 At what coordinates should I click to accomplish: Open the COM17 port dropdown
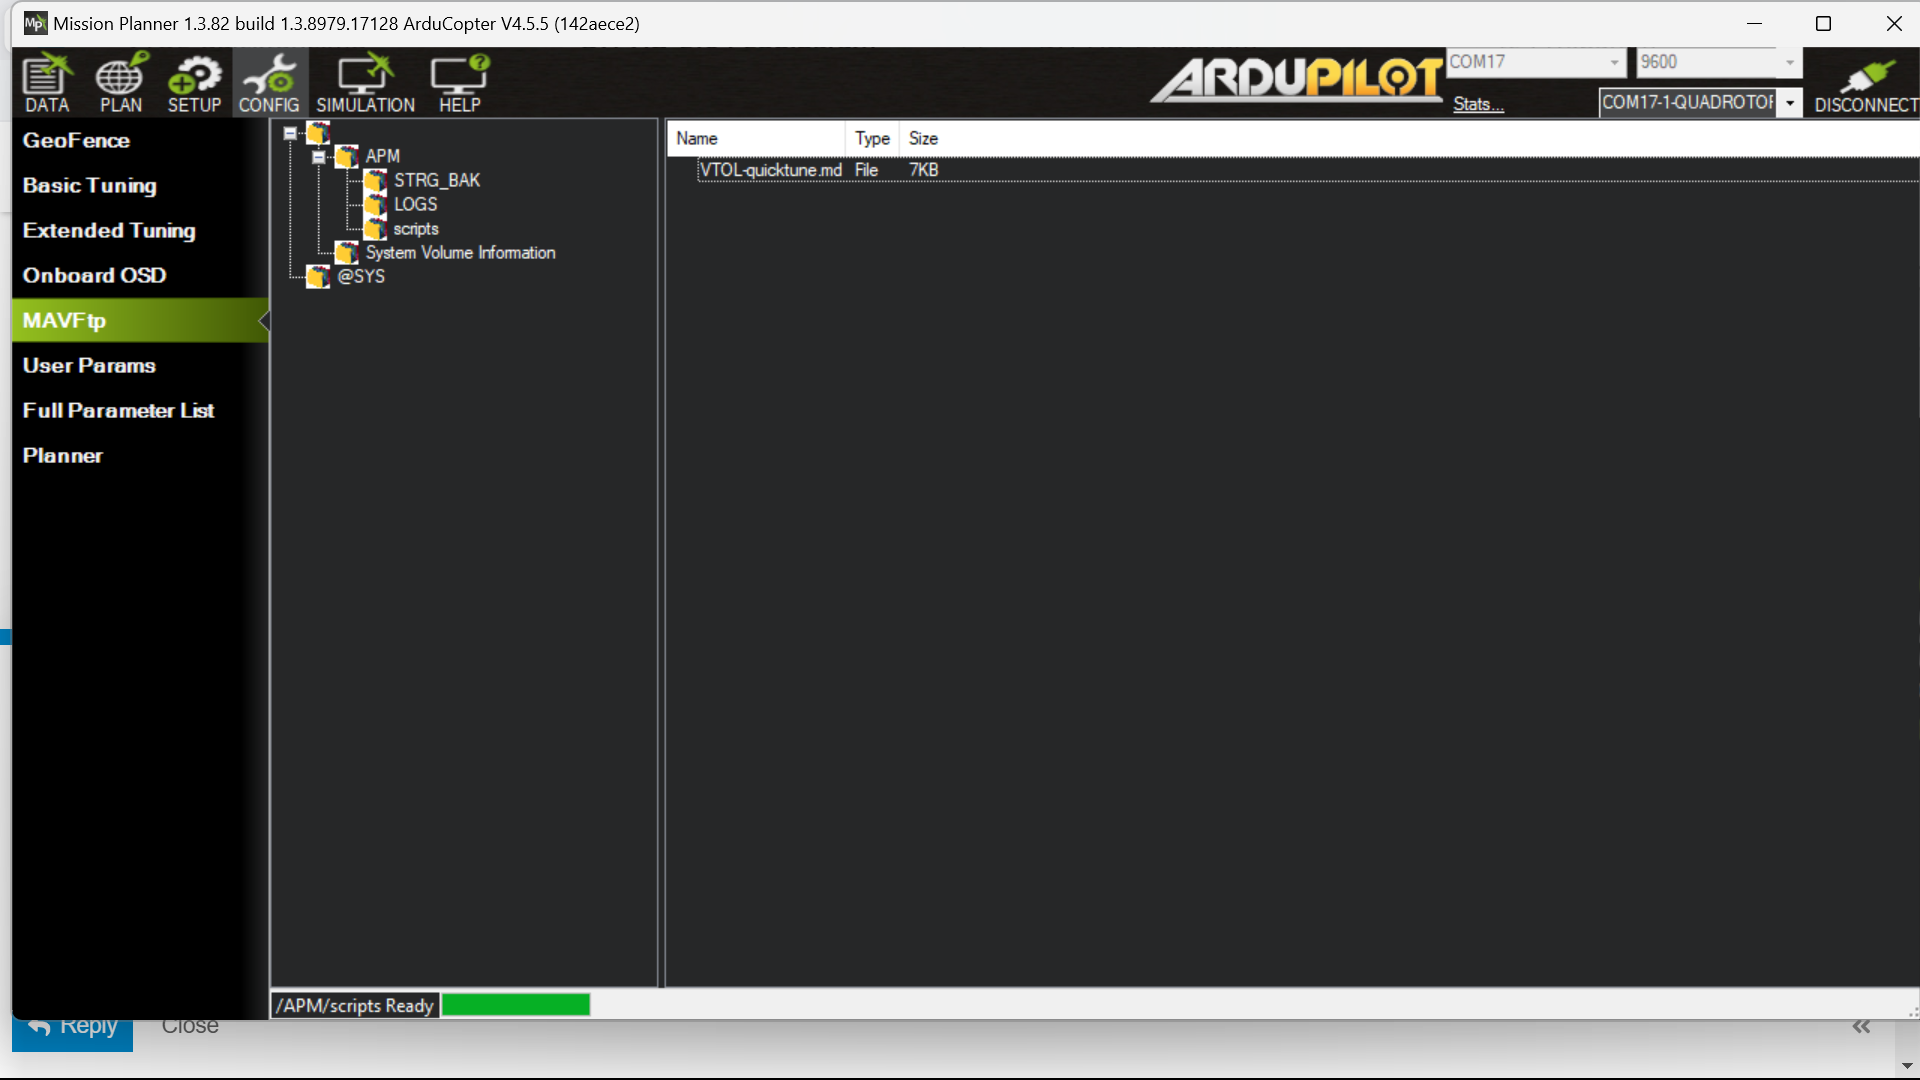point(1614,62)
